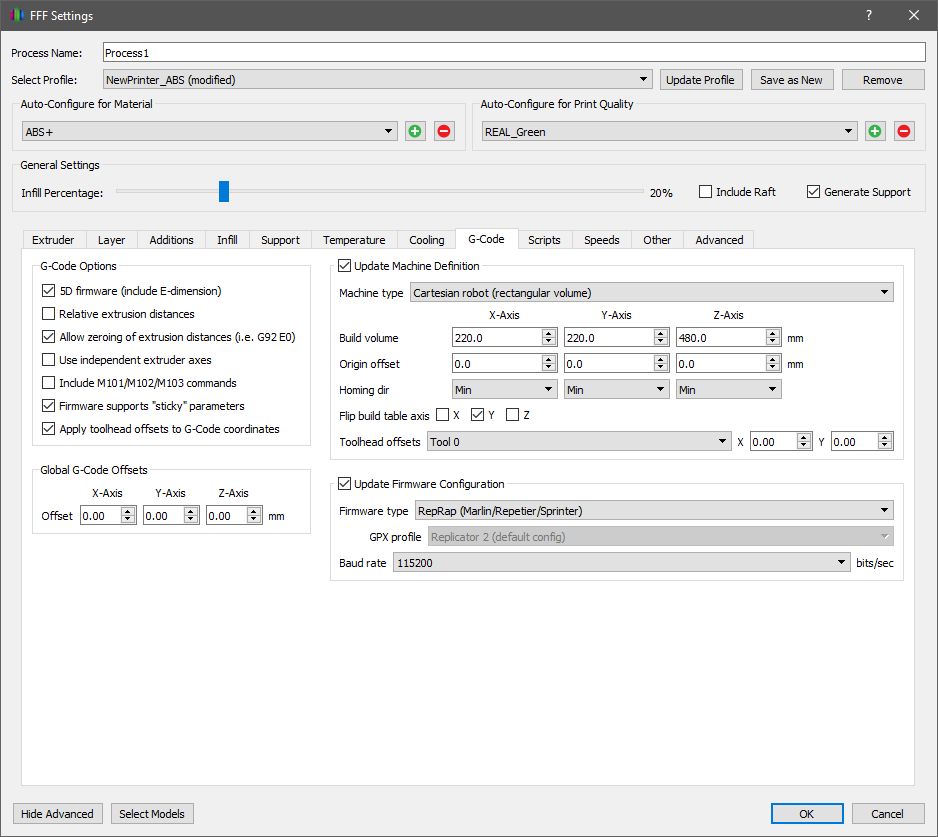Click the FFF Settings window icon
The width and height of the screenshot is (938, 837).
pos(18,15)
